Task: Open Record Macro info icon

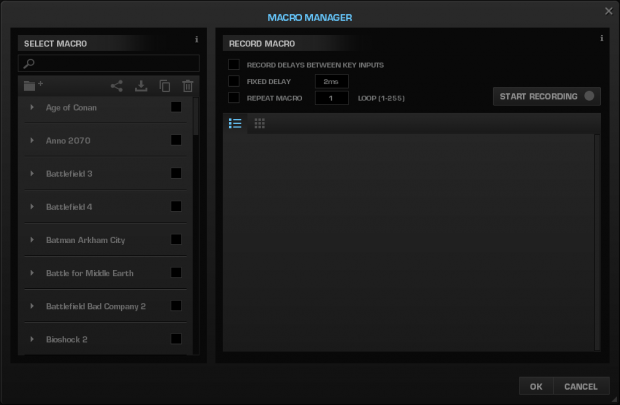Action: tap(601, 38)
